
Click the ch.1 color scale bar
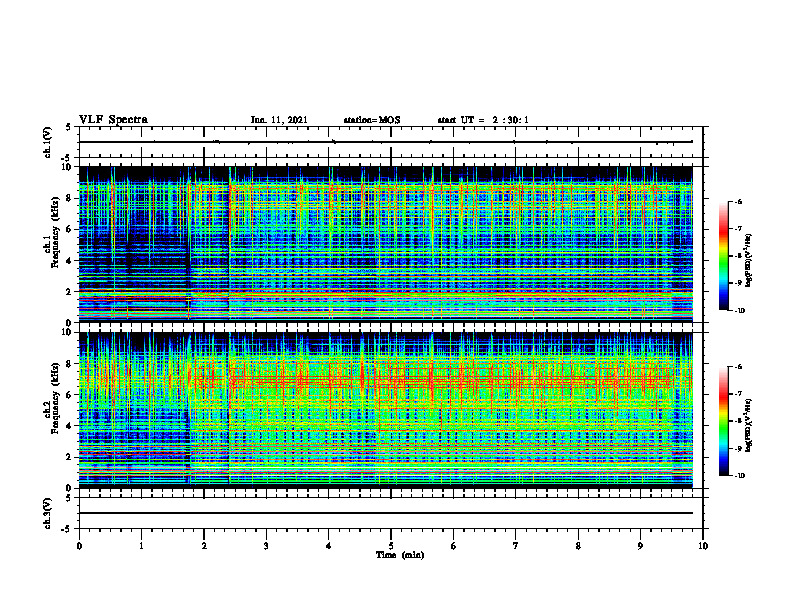click(723, 256)
